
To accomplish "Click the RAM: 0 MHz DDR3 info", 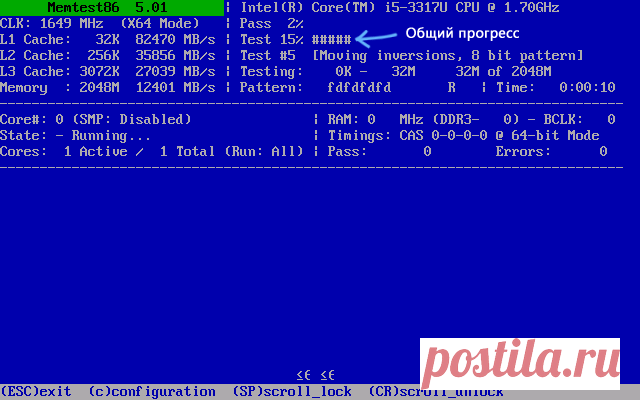I will (x=423, y=119).
